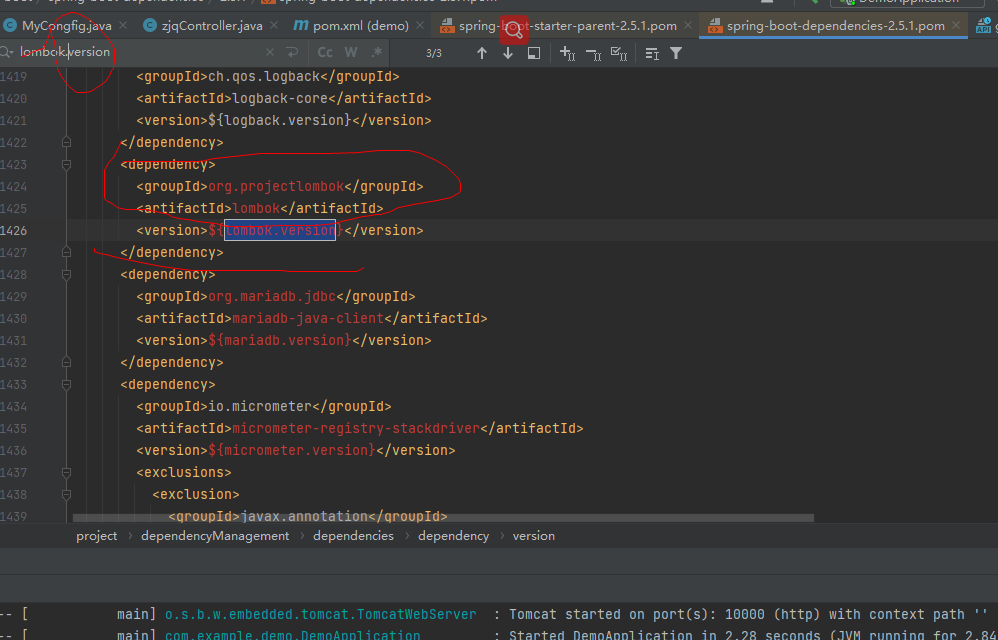
Task: Go to next occurrence arrow
Action: click(508, 53)
